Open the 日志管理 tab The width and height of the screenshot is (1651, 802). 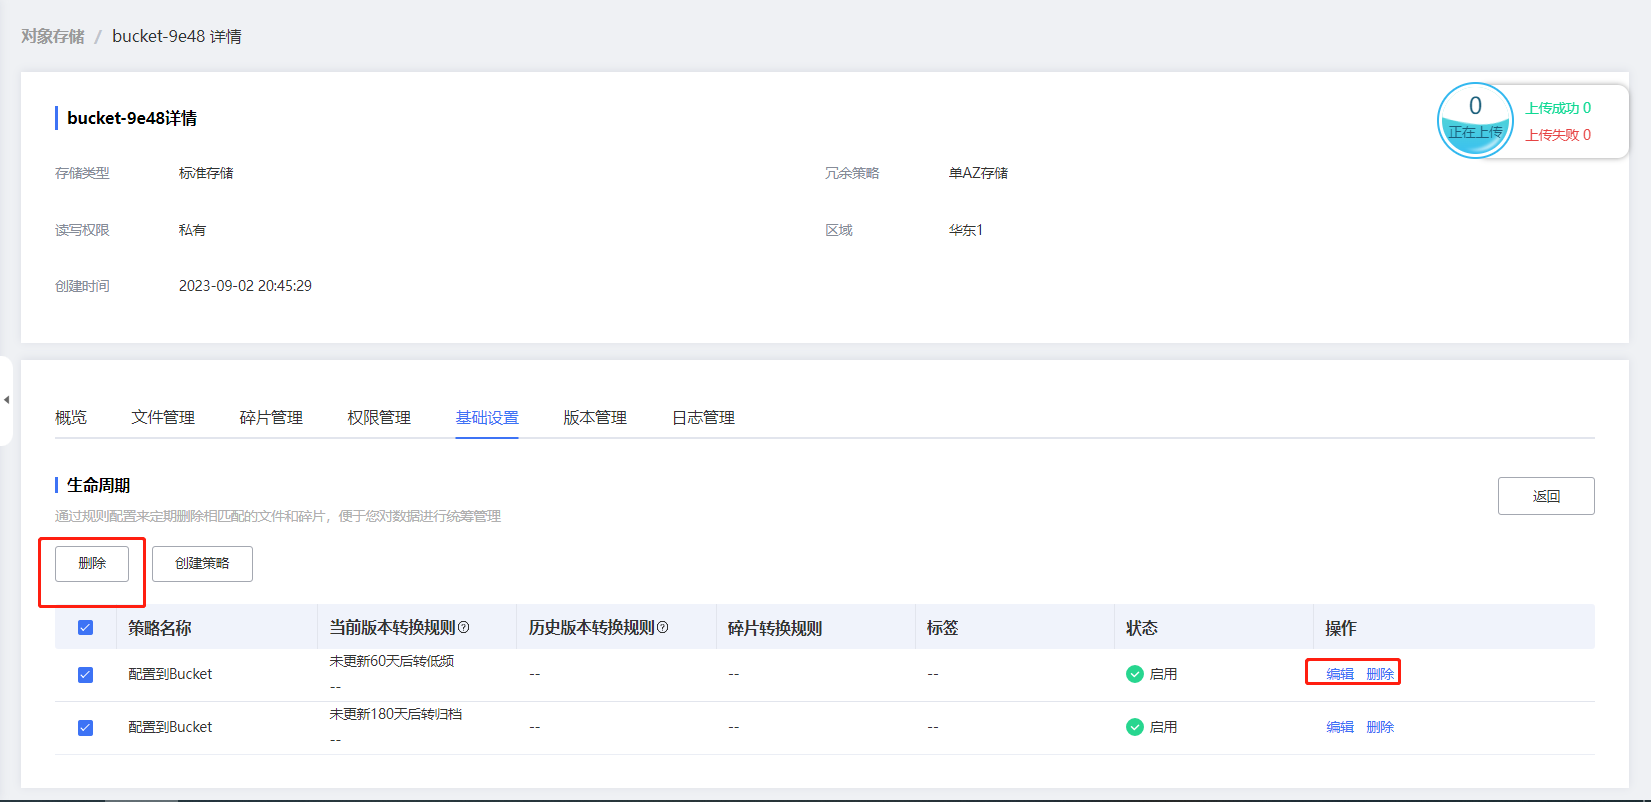coord(703,418)
